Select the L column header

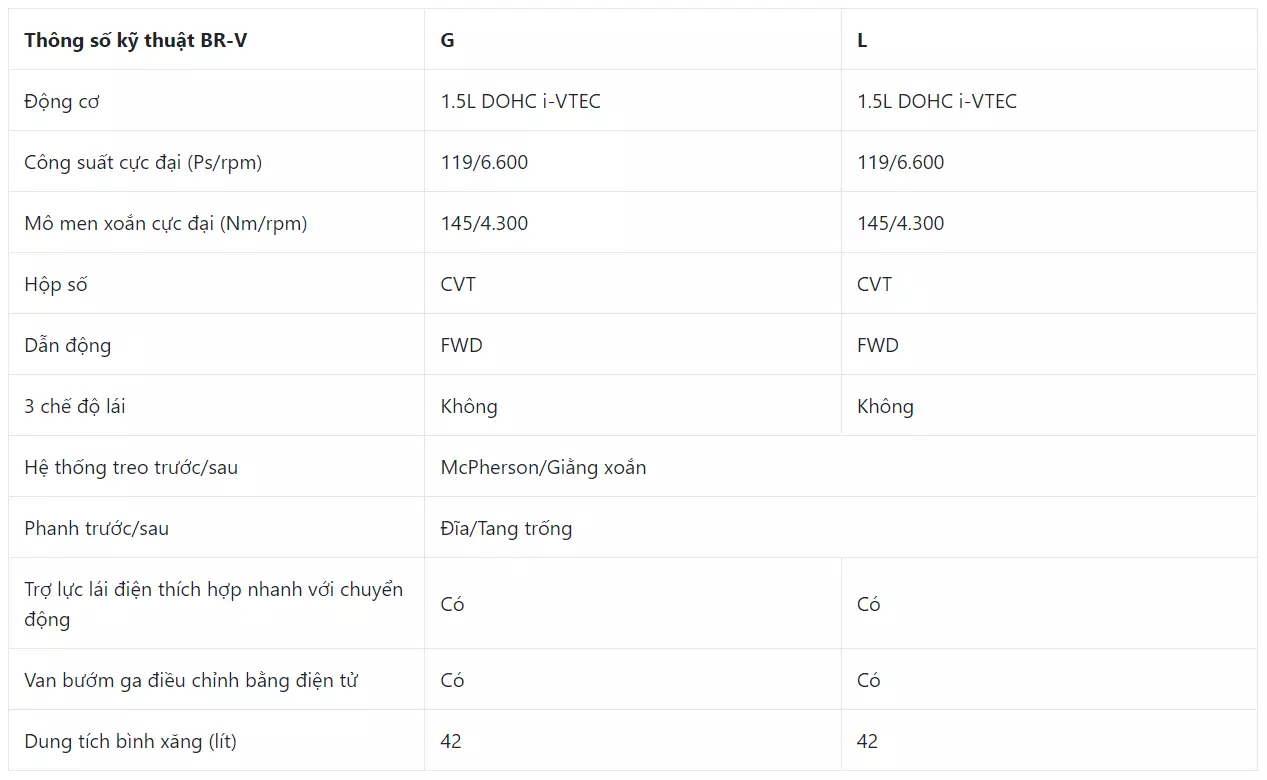[1049, 40]
